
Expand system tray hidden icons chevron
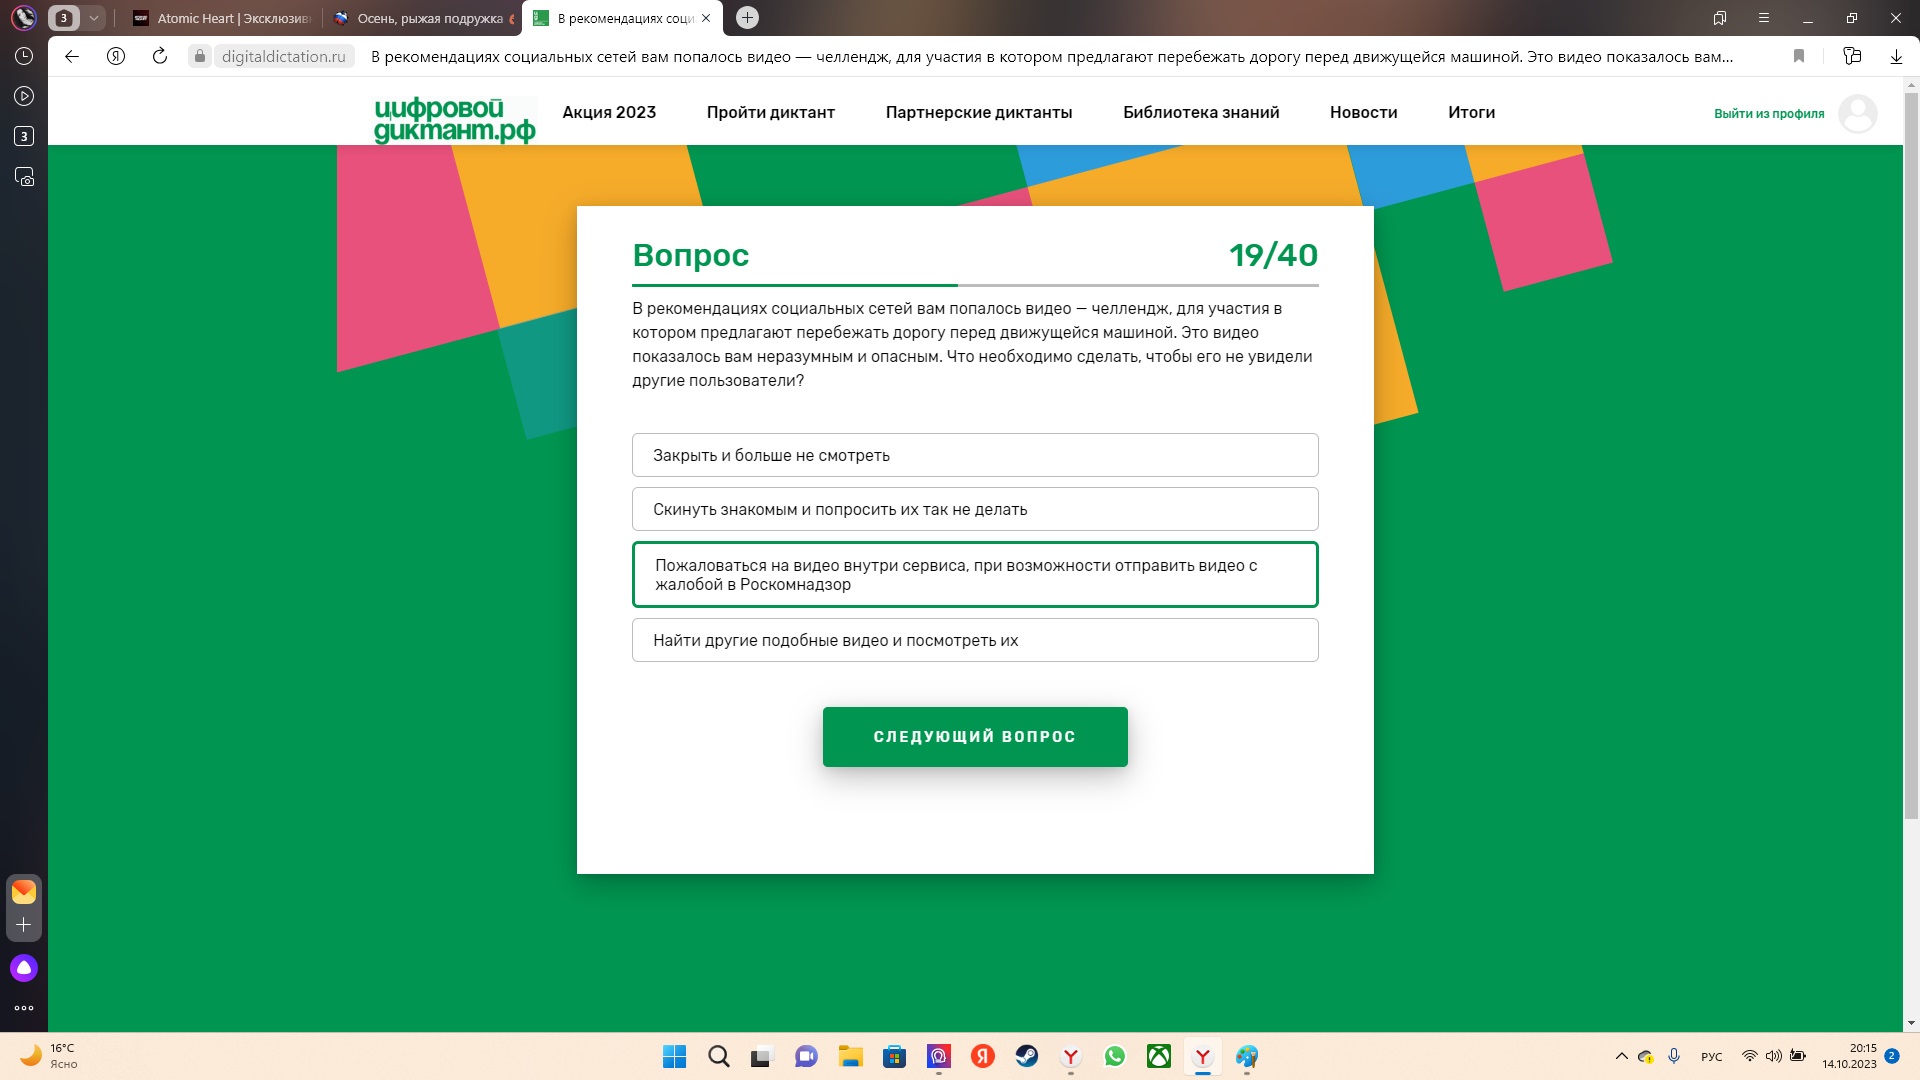1621,1056
